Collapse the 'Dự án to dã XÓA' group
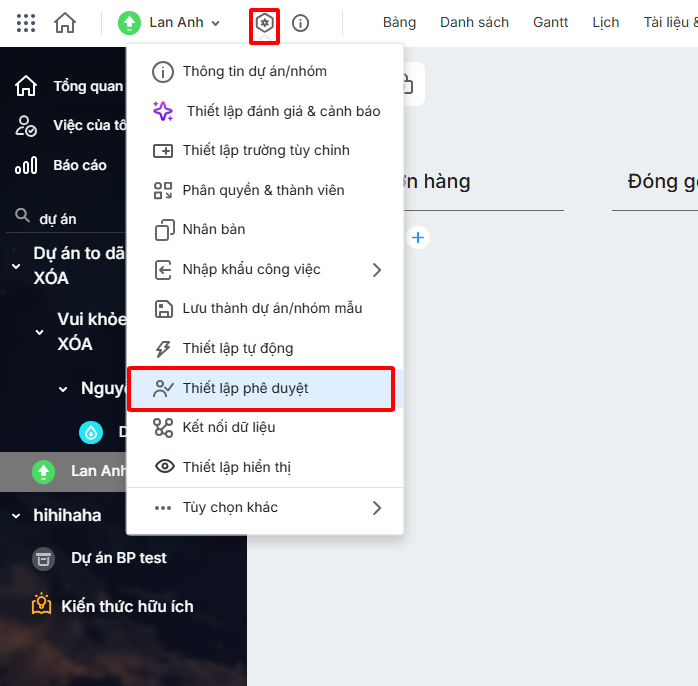698x686 pixels. click(16, 266)
